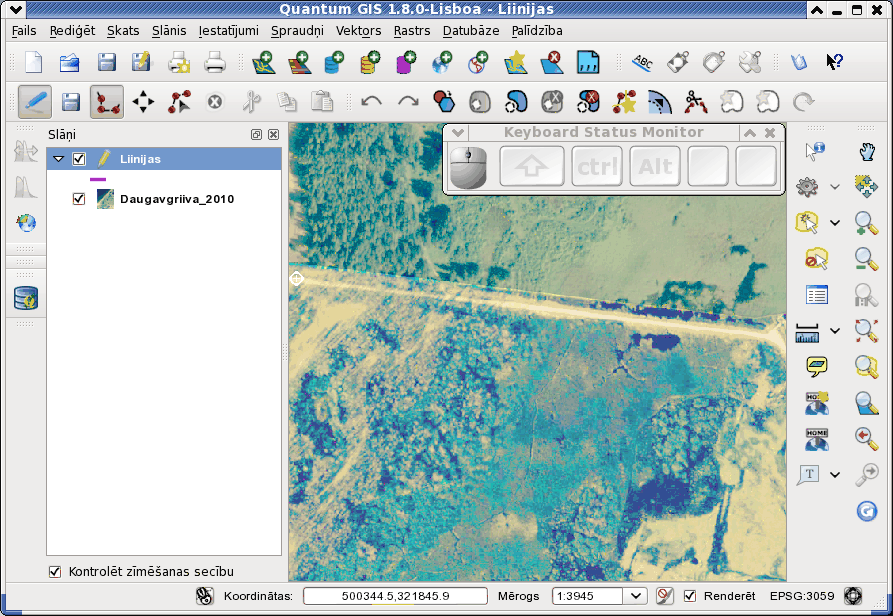Select the Pan Map hand tool
This screenshot has height=616, width=893.
tap(866, 151)
